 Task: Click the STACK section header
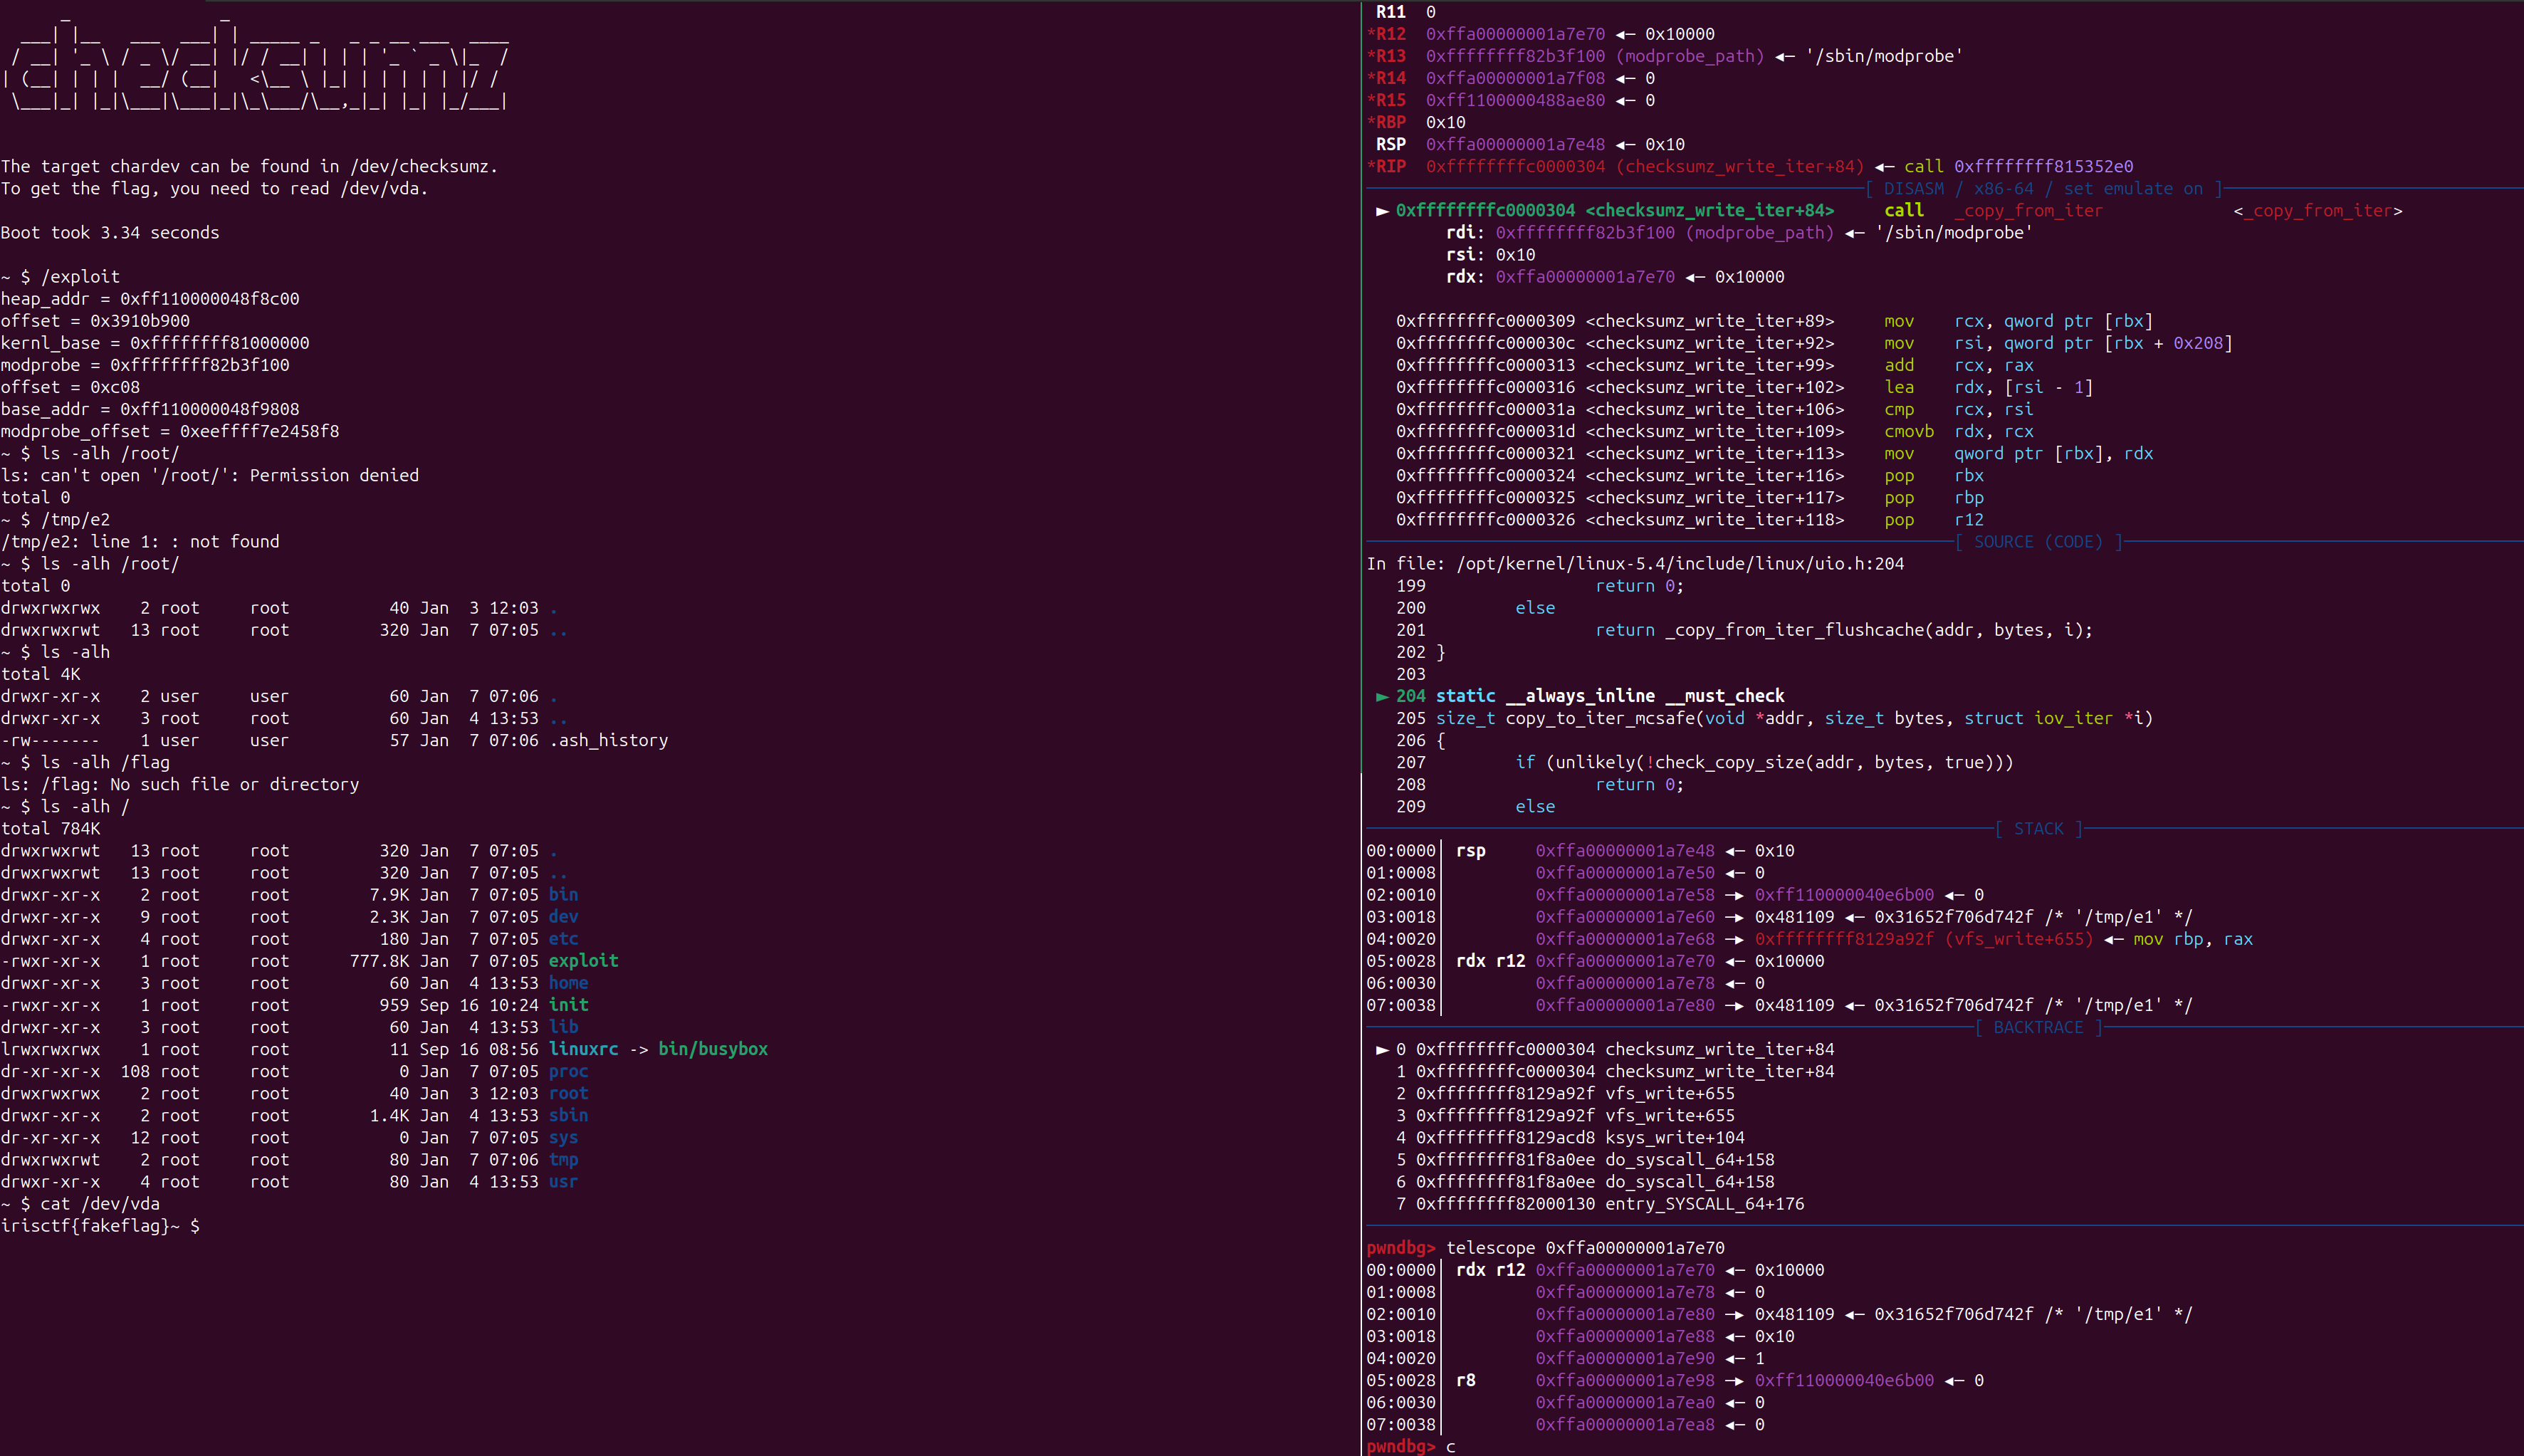[x=2038, y=828]
